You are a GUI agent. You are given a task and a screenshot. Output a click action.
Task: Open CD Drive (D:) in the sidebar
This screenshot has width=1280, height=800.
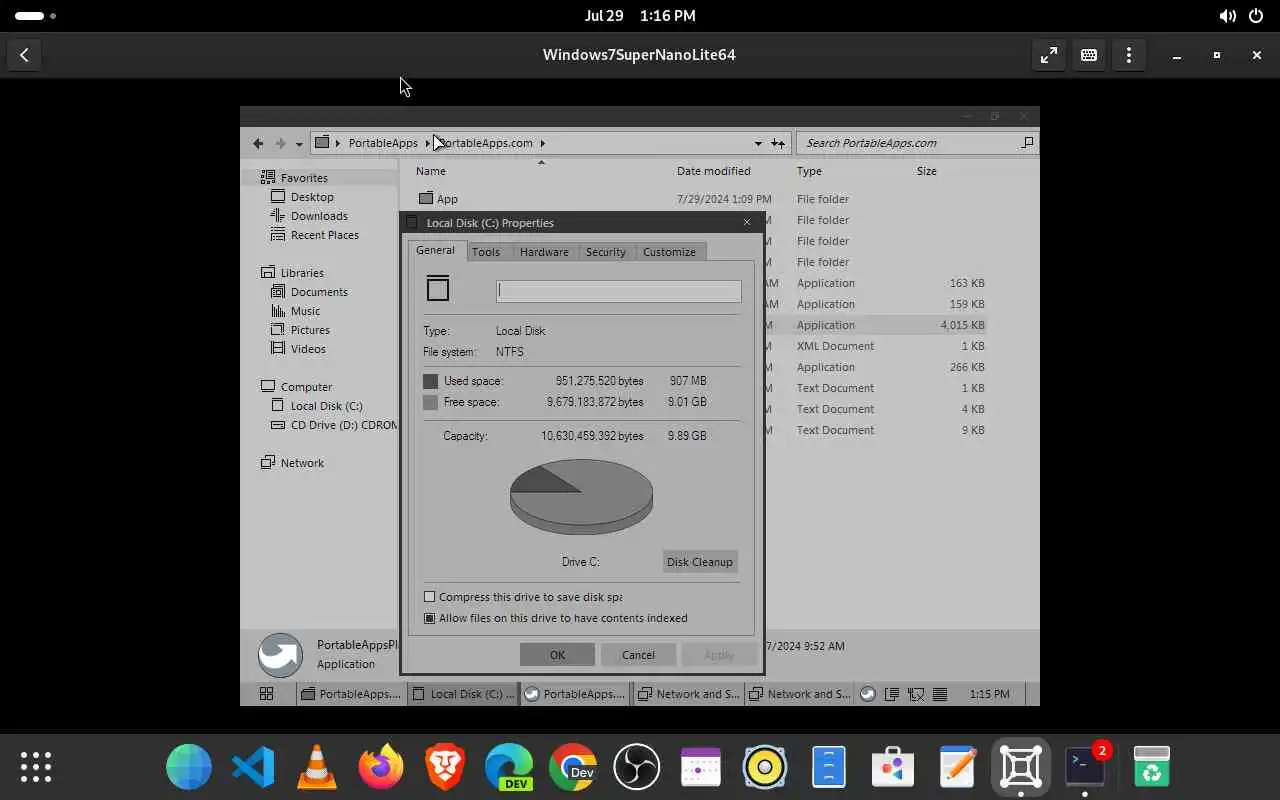pos(334,425)
